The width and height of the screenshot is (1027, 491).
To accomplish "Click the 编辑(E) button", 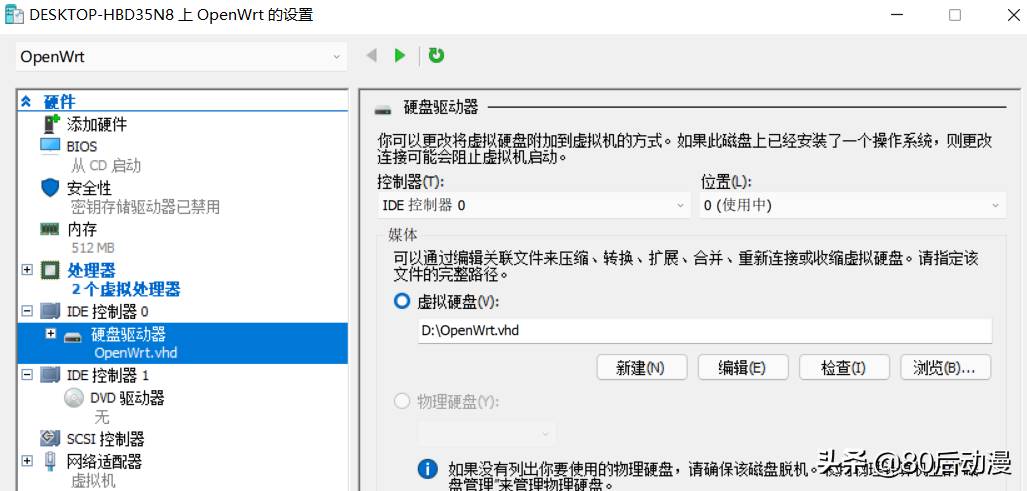I will tap(742, 368).
